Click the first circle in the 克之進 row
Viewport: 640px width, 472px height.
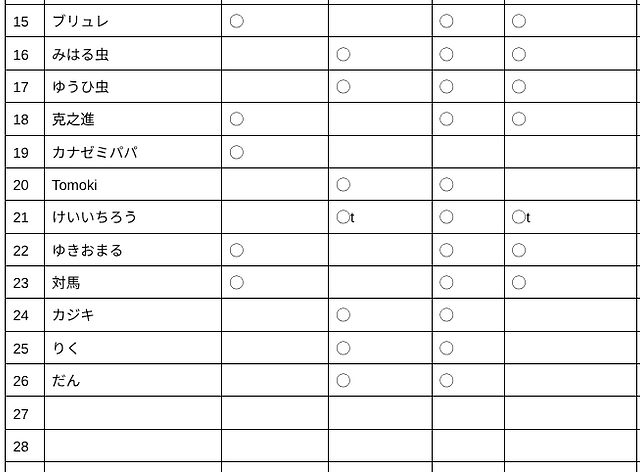coord(237,119)
